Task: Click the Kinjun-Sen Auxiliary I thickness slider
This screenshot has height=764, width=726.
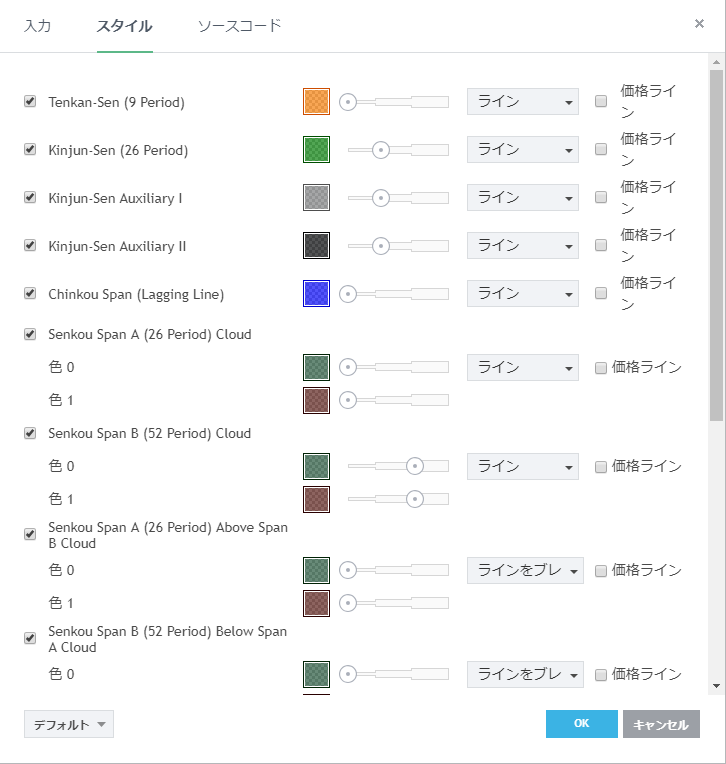Action: (397, 198)
